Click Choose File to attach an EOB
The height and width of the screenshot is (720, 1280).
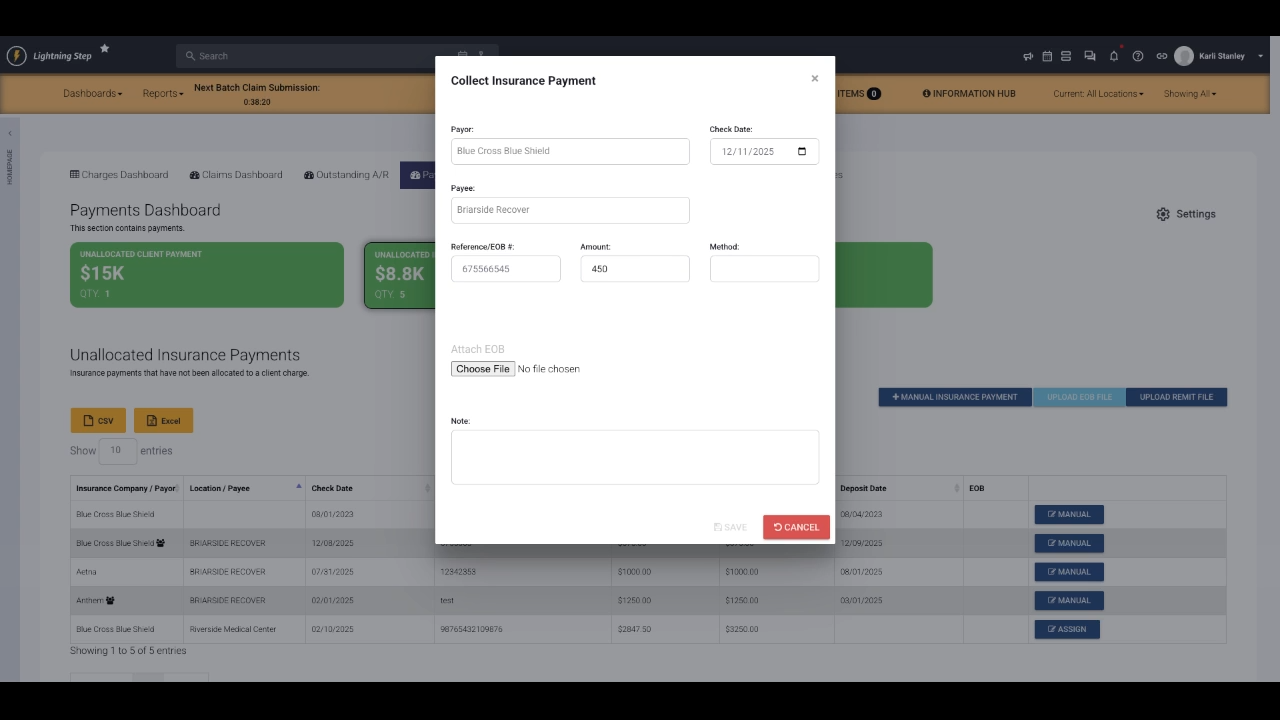482,368
